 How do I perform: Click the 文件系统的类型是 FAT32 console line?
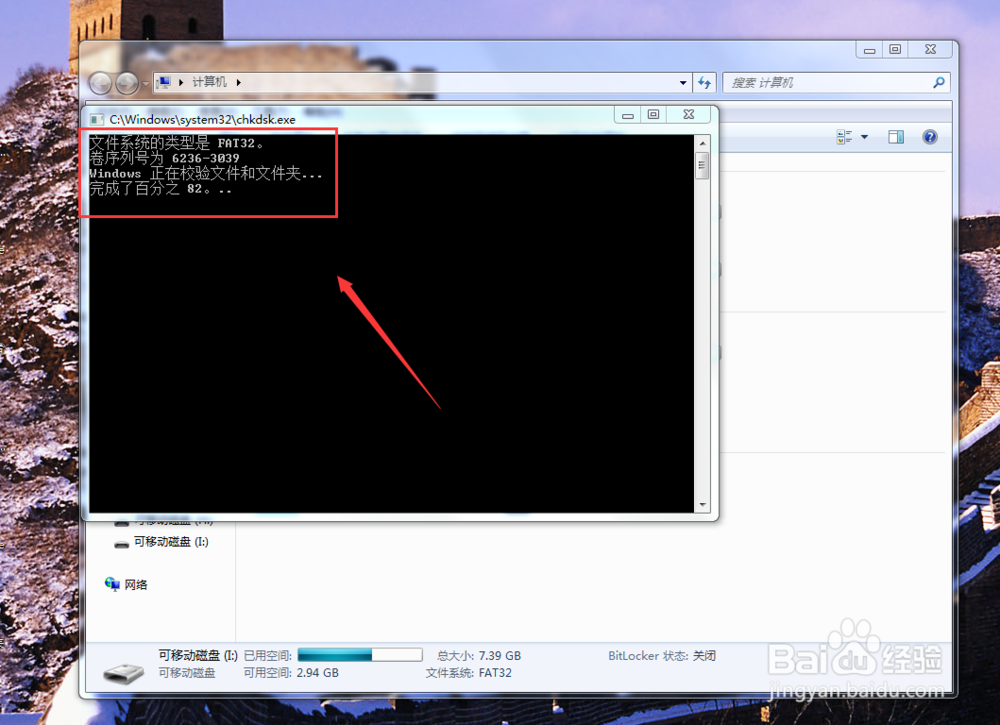[x=177, y=143]
